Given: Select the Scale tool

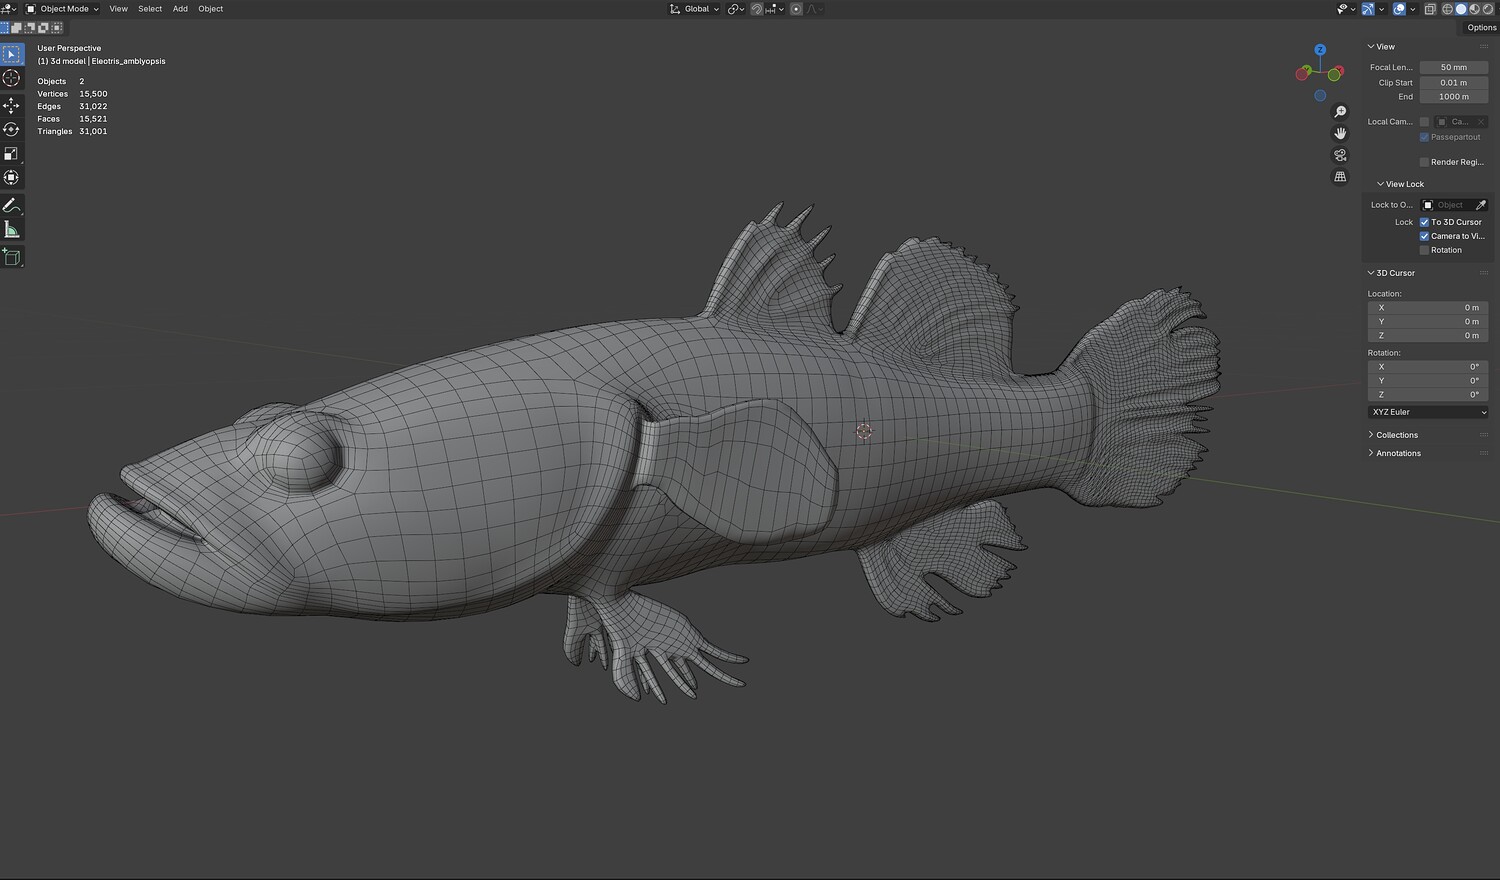Looking at the screenshot, I should (12, 153).
